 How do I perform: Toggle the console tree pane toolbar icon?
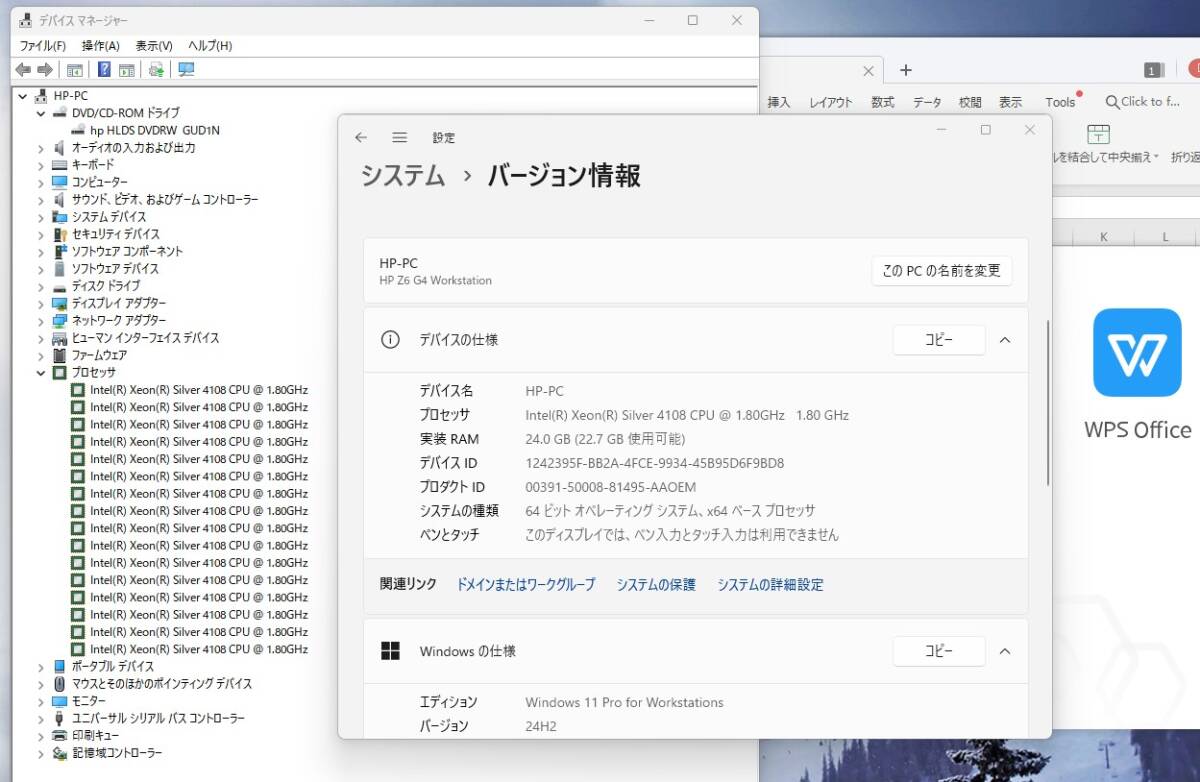[74, 69]
